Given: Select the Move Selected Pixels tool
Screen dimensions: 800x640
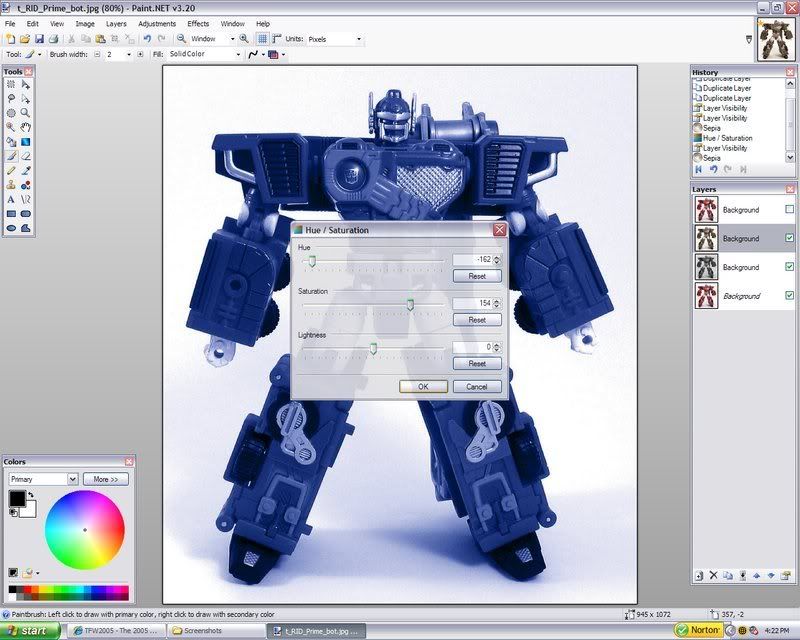Looking at the screenshot, I should 26,85.
